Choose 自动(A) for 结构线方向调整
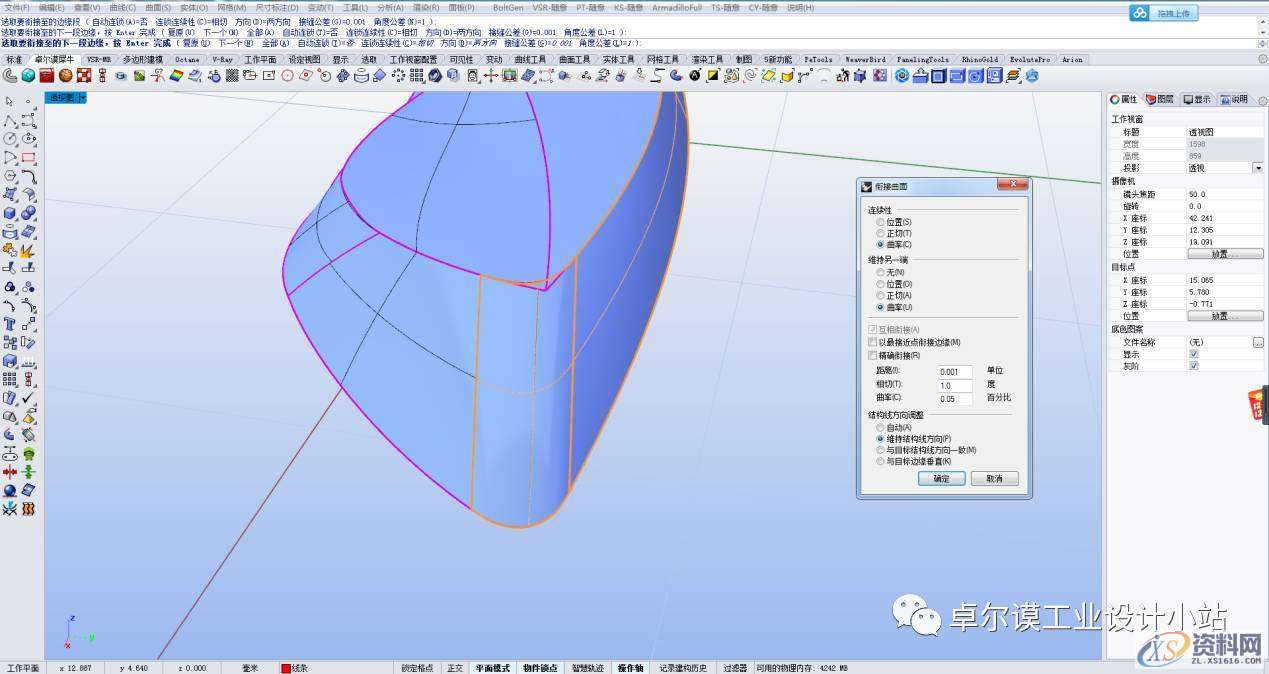The image size is (1269, 674). (x=880, y=428)
